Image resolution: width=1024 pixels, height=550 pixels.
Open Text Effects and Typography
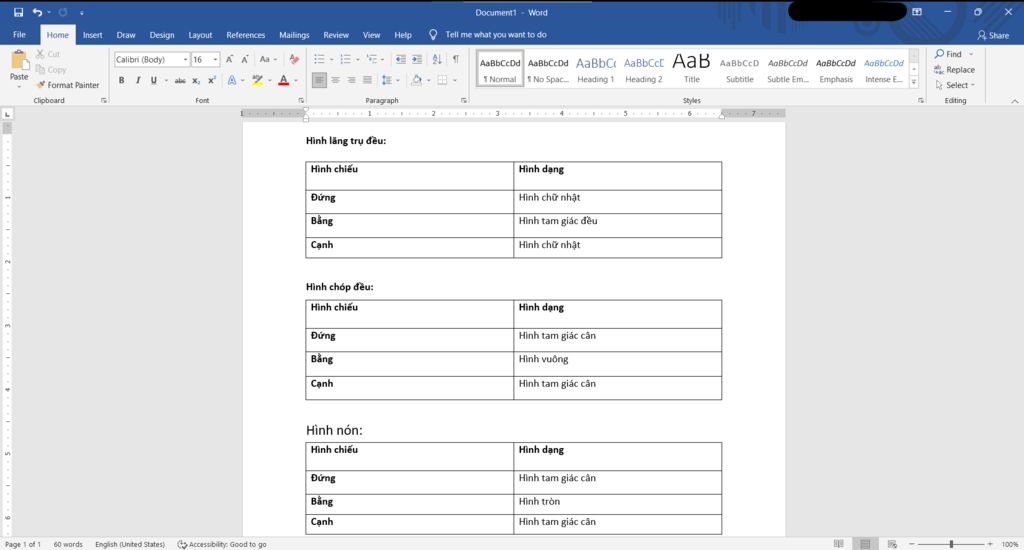point(232,80)
